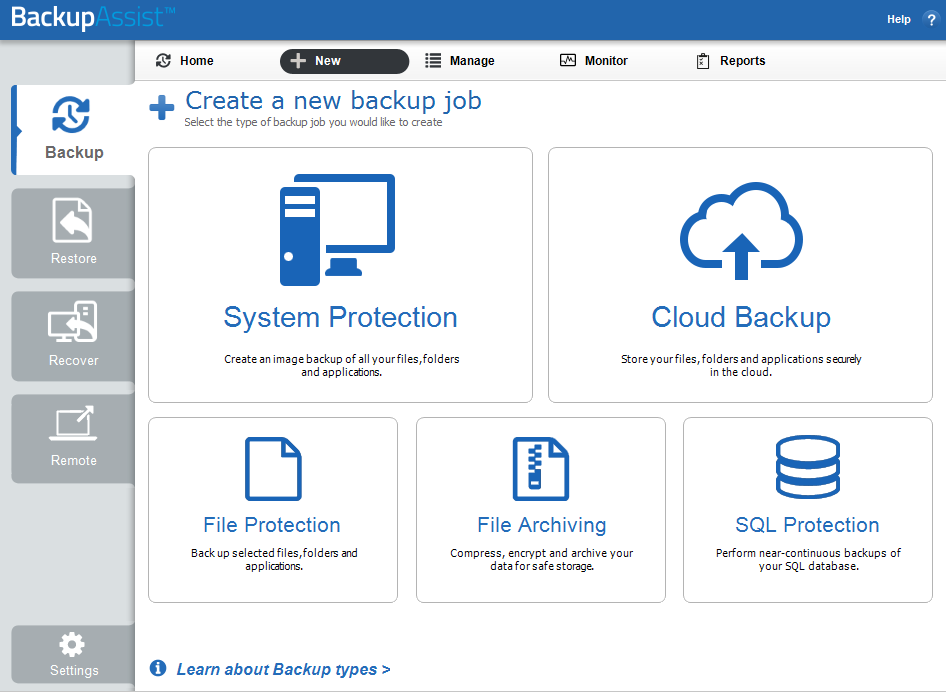
Task: Click the 'Create an image backup' description text
Action: (341, 366)
